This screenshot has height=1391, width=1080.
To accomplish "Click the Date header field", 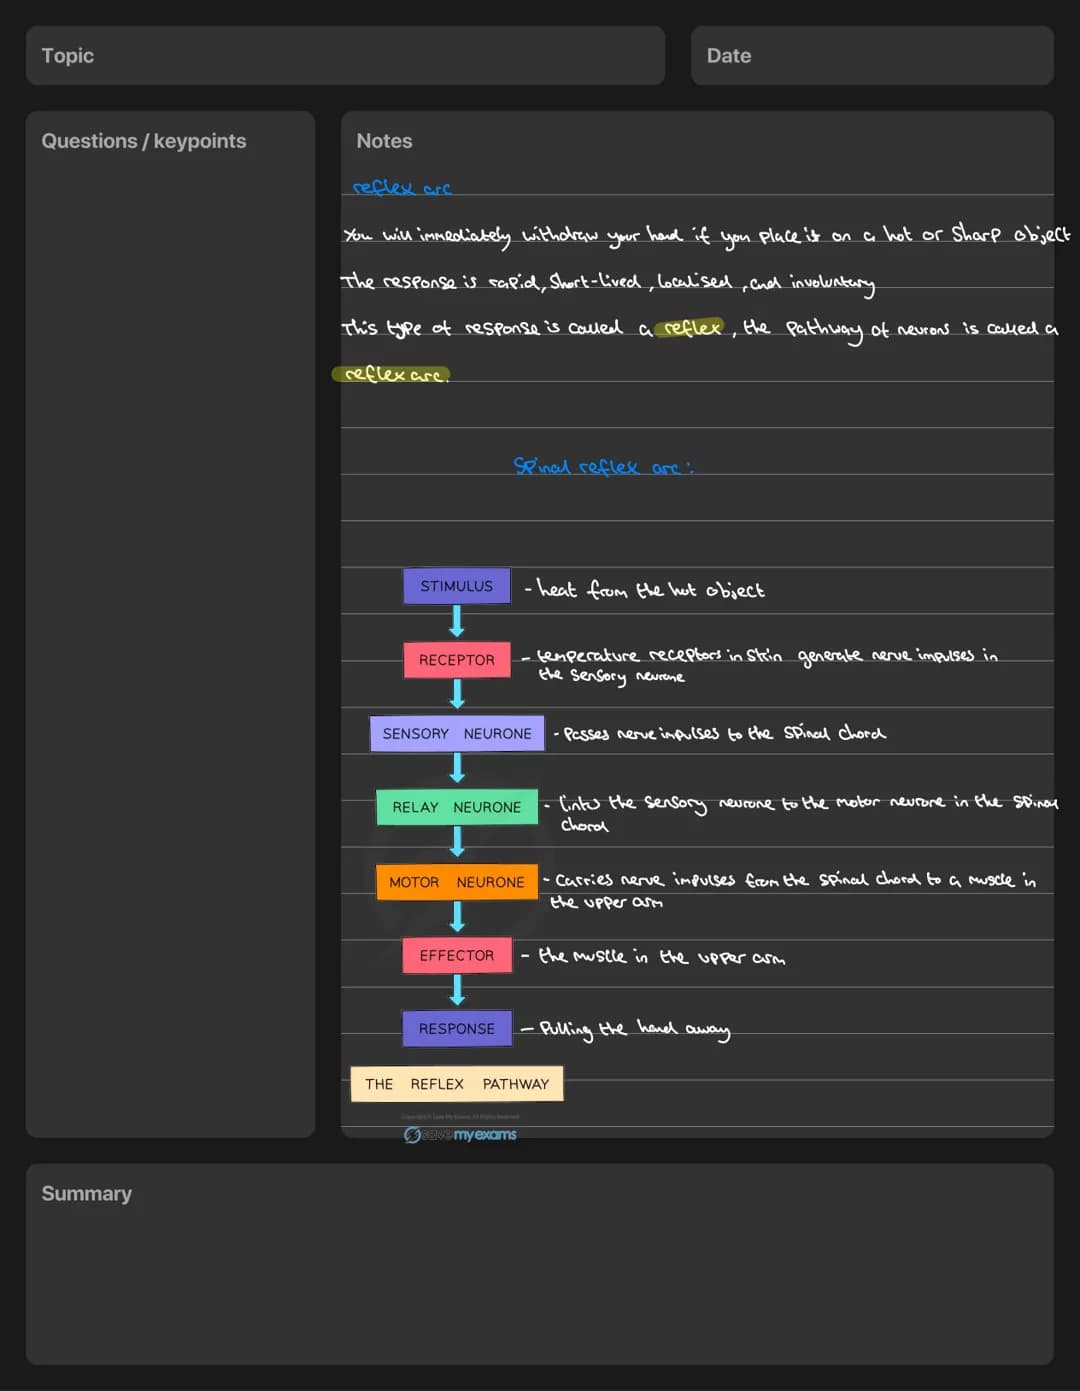I will coord(872,56).
